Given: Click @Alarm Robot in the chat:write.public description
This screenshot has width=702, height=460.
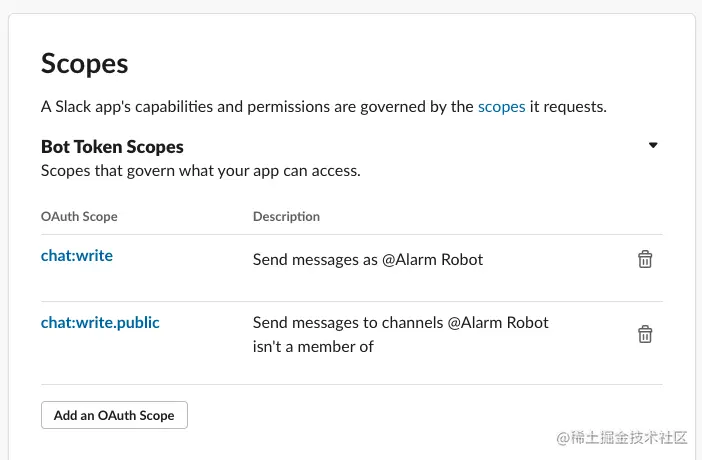Looking at the screenshot, I should pos(498,323).
